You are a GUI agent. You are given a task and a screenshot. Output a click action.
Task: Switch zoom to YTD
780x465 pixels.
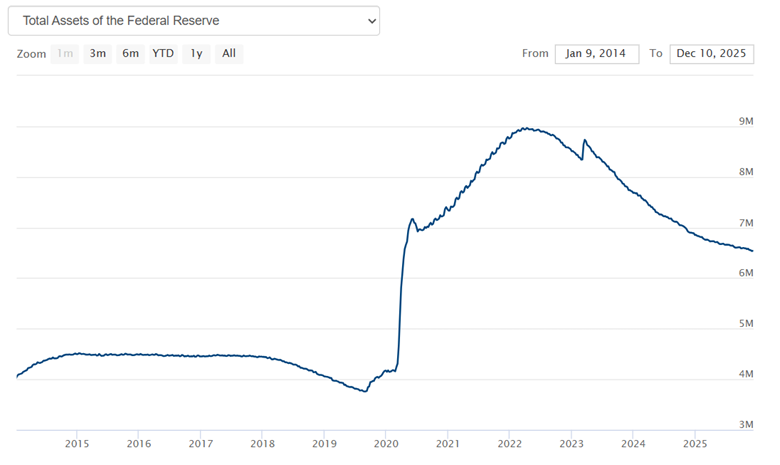tap(163, 53)
